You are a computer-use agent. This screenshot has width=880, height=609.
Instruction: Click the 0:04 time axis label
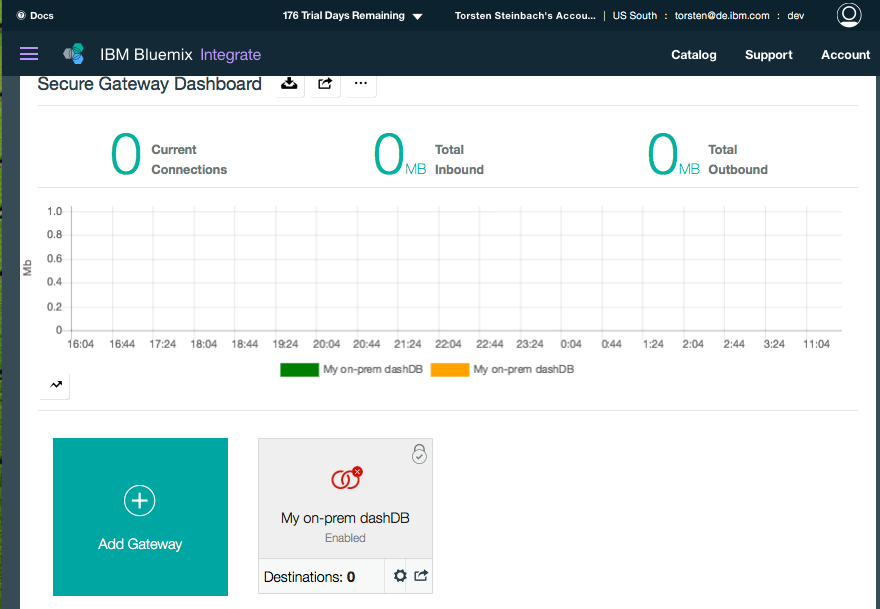[571, 344]
